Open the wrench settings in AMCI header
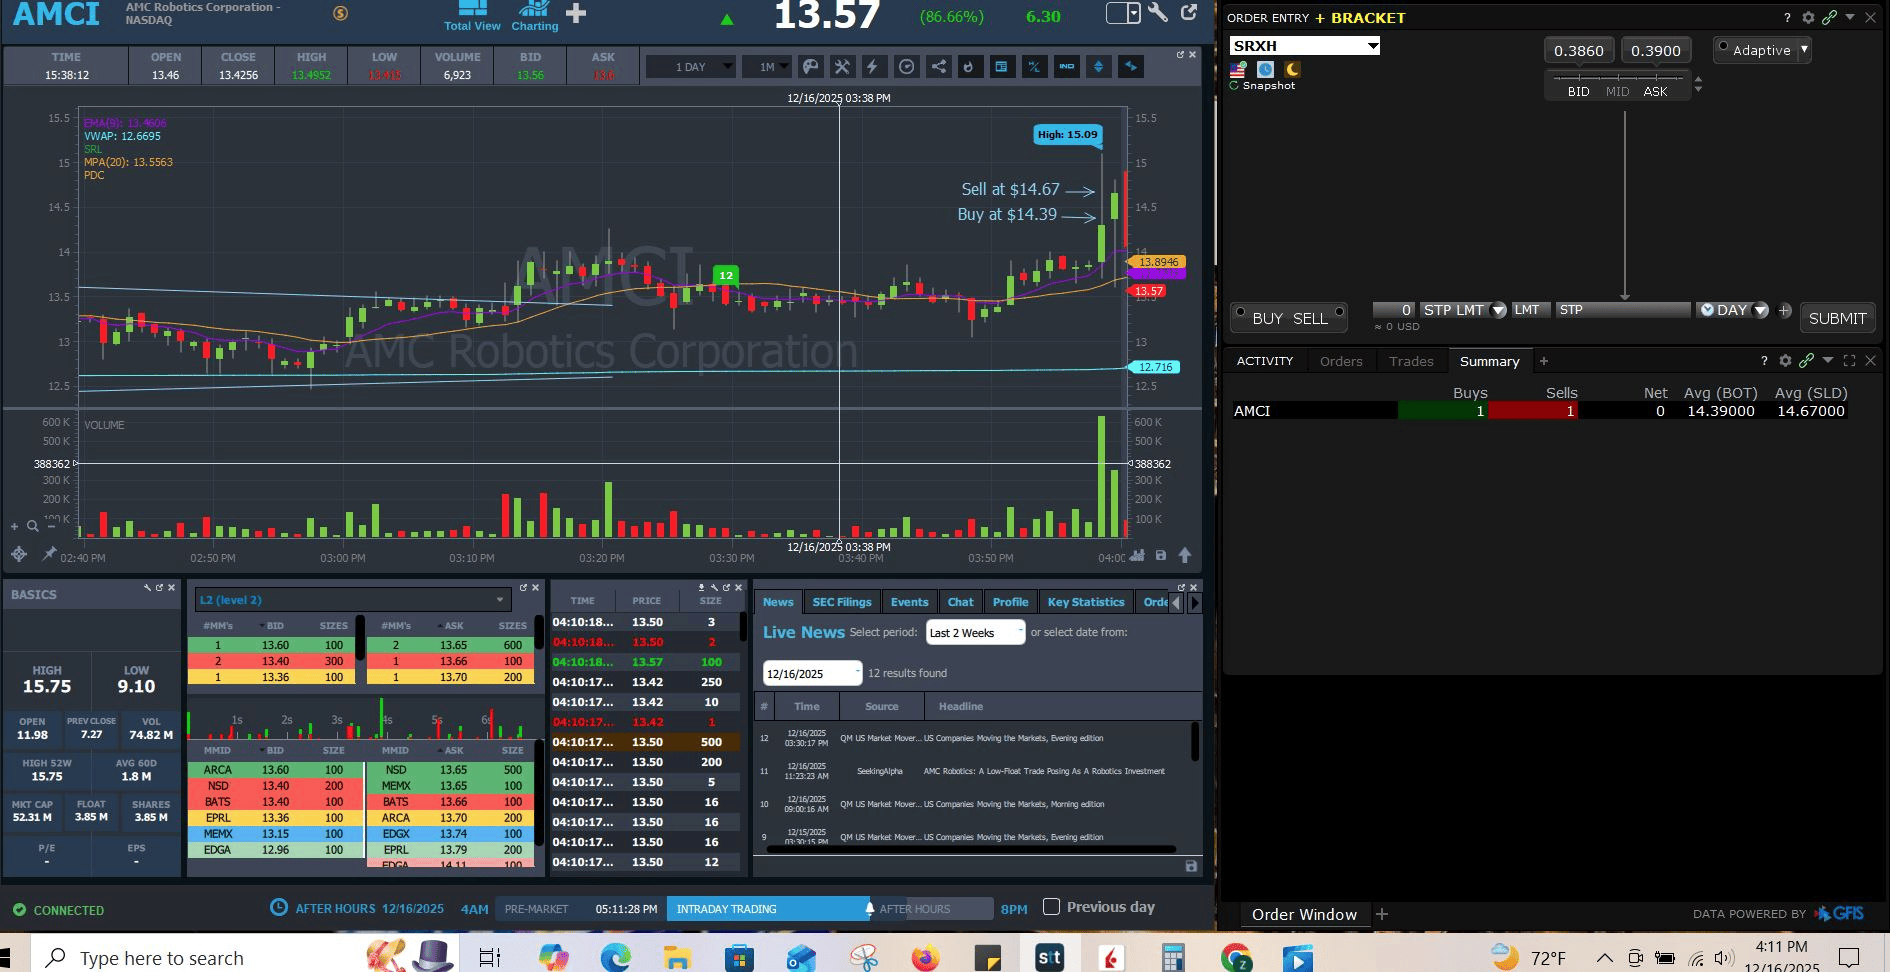The width and height of the screenshot is (1890, 972). (1158, 12)
